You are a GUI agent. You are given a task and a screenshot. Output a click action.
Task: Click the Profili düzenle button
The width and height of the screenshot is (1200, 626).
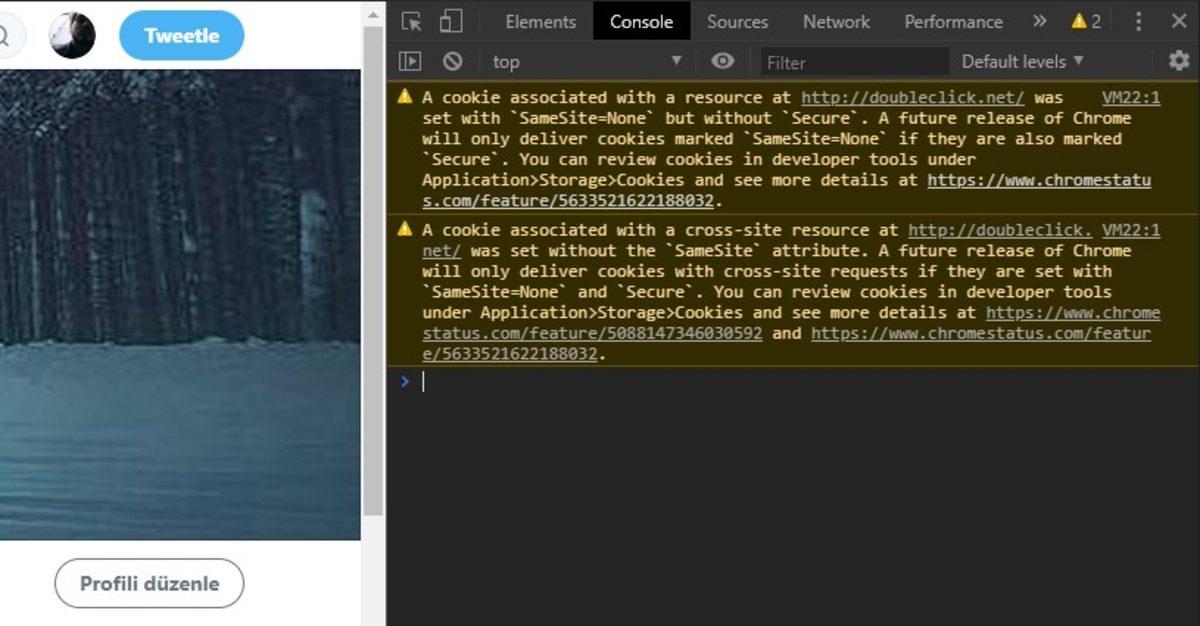click(x=149, y=584)
